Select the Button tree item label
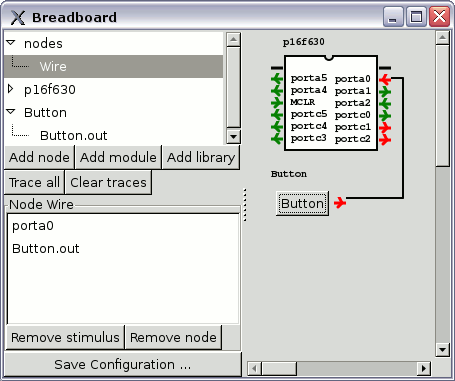This screenshot has height=381, width=455. click(x=45, y=113)
